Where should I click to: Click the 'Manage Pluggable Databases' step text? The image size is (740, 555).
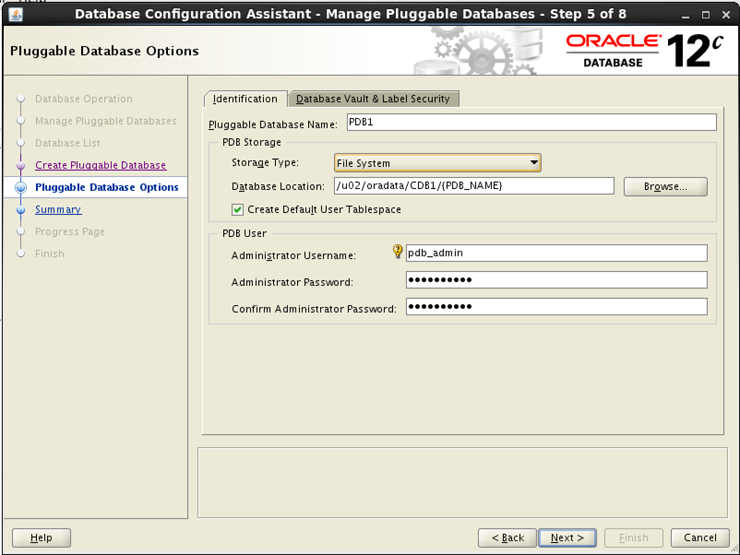(x=106, y=121)
